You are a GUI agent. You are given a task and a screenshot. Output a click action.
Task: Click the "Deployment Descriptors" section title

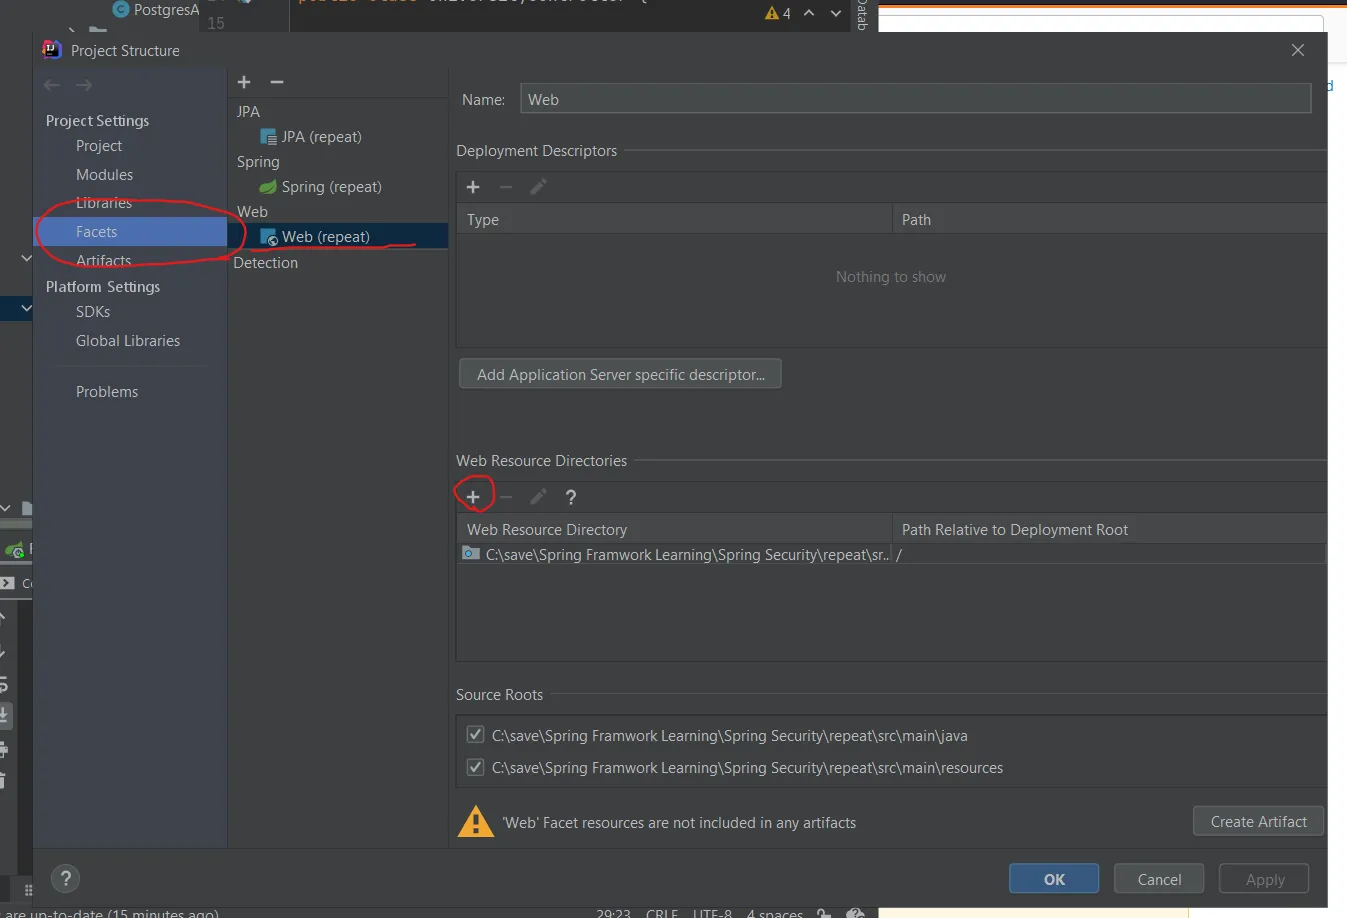pyautogui.click(x=536, y=151)
